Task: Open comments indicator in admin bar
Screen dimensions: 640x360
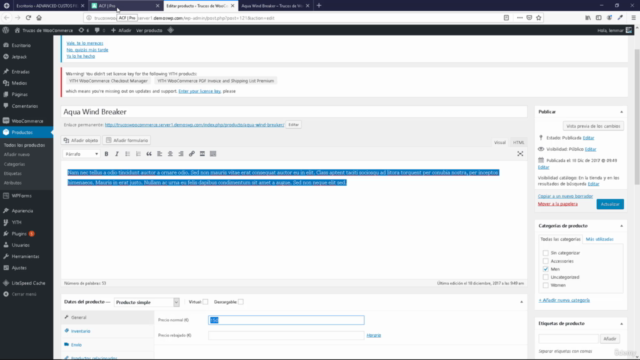Action: (99, 30)
